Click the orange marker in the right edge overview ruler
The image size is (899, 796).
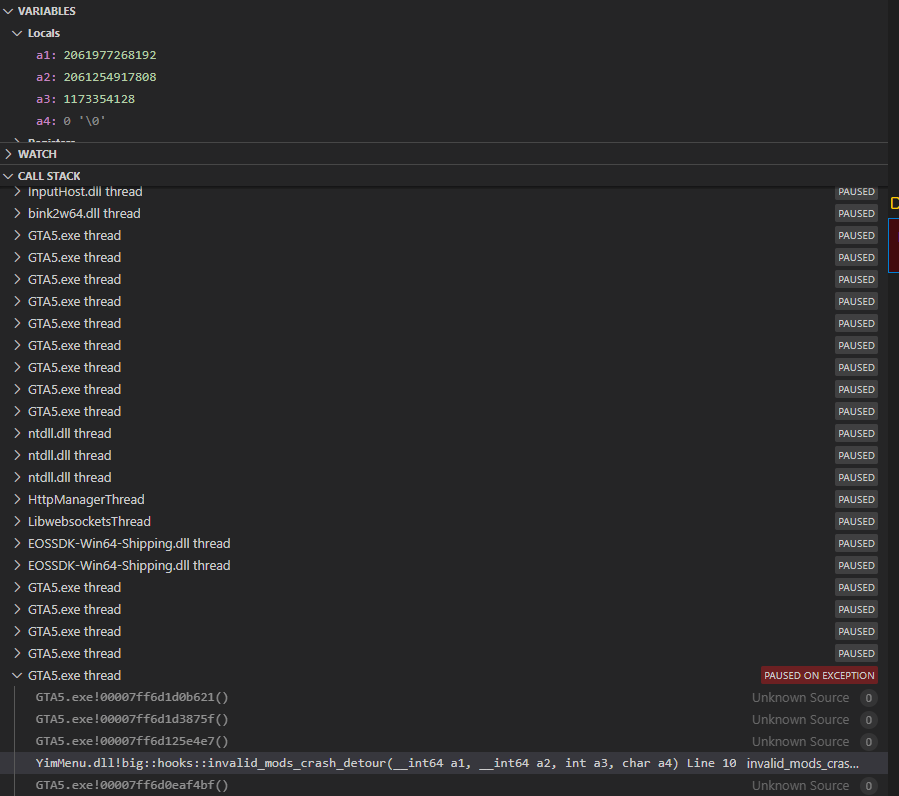click(x=893, y=203)
